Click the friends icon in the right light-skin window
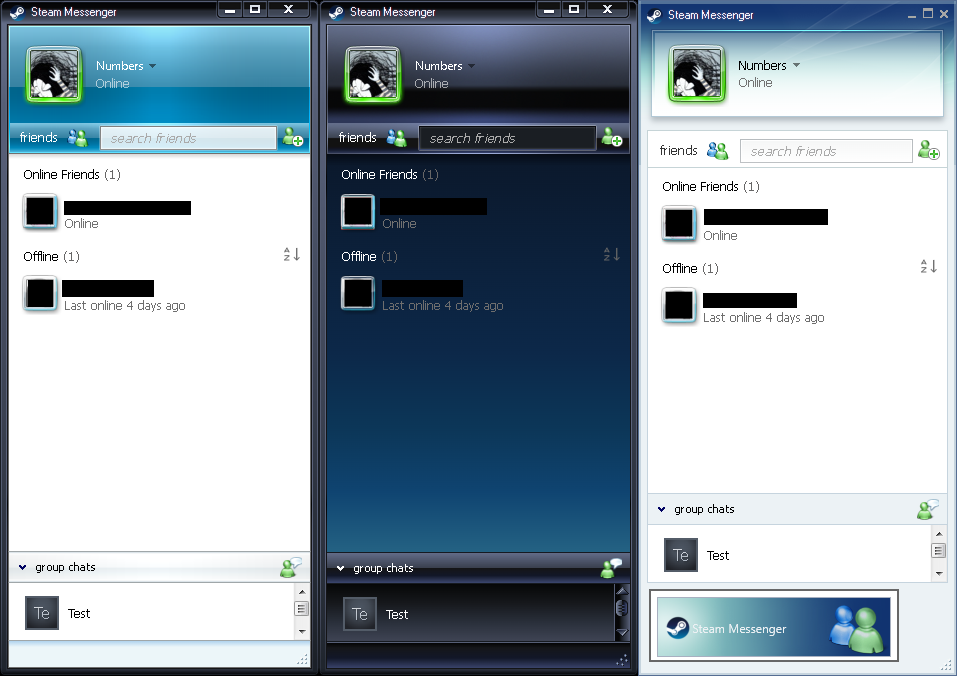The image size is (957, 676). tap(718, 150)
